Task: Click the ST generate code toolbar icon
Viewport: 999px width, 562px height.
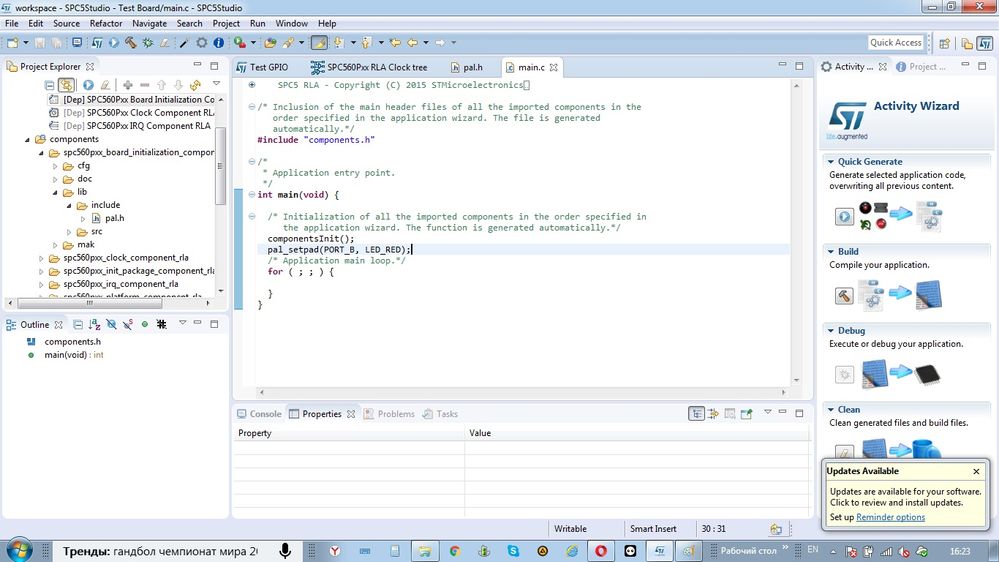Action: point(97,43)
